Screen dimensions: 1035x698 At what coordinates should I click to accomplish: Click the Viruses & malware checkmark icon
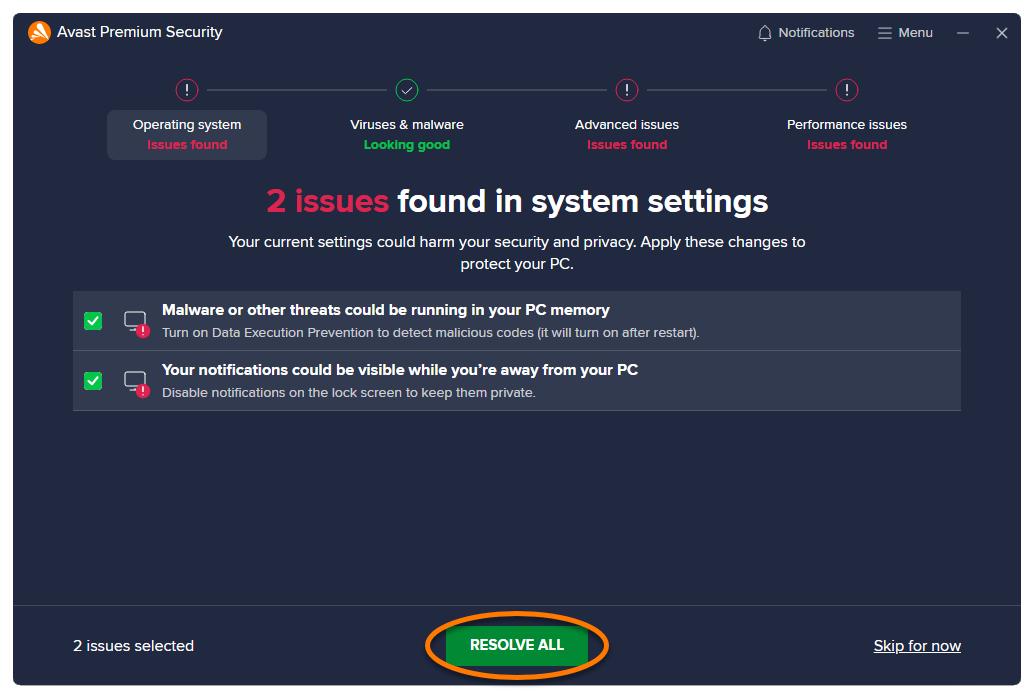407,90
